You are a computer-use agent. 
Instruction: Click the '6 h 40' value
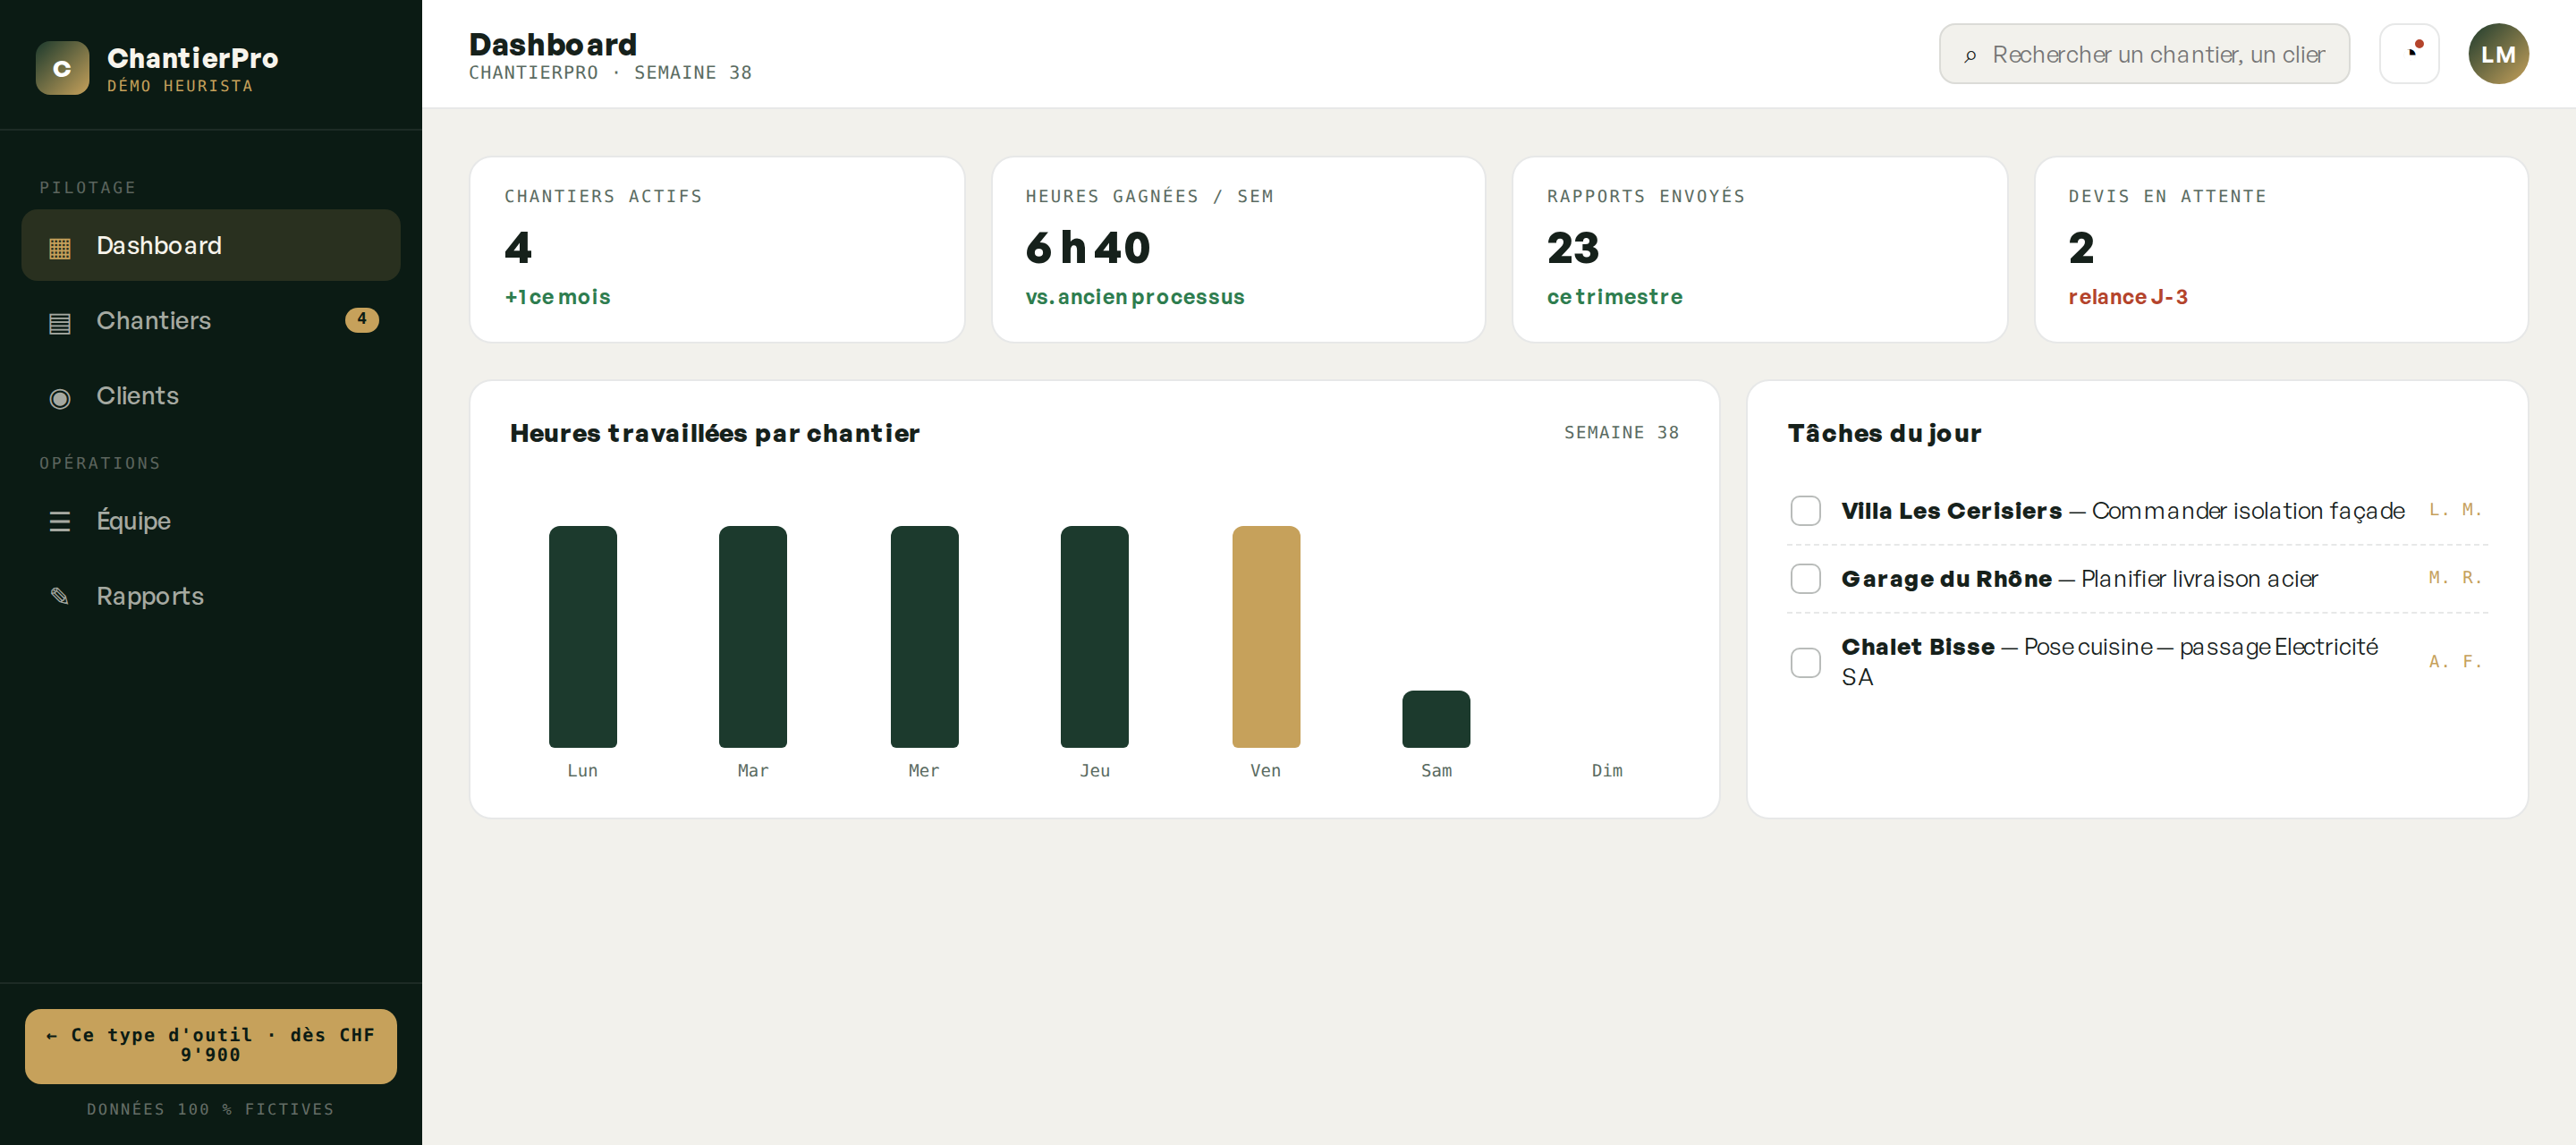(1087, 248)
